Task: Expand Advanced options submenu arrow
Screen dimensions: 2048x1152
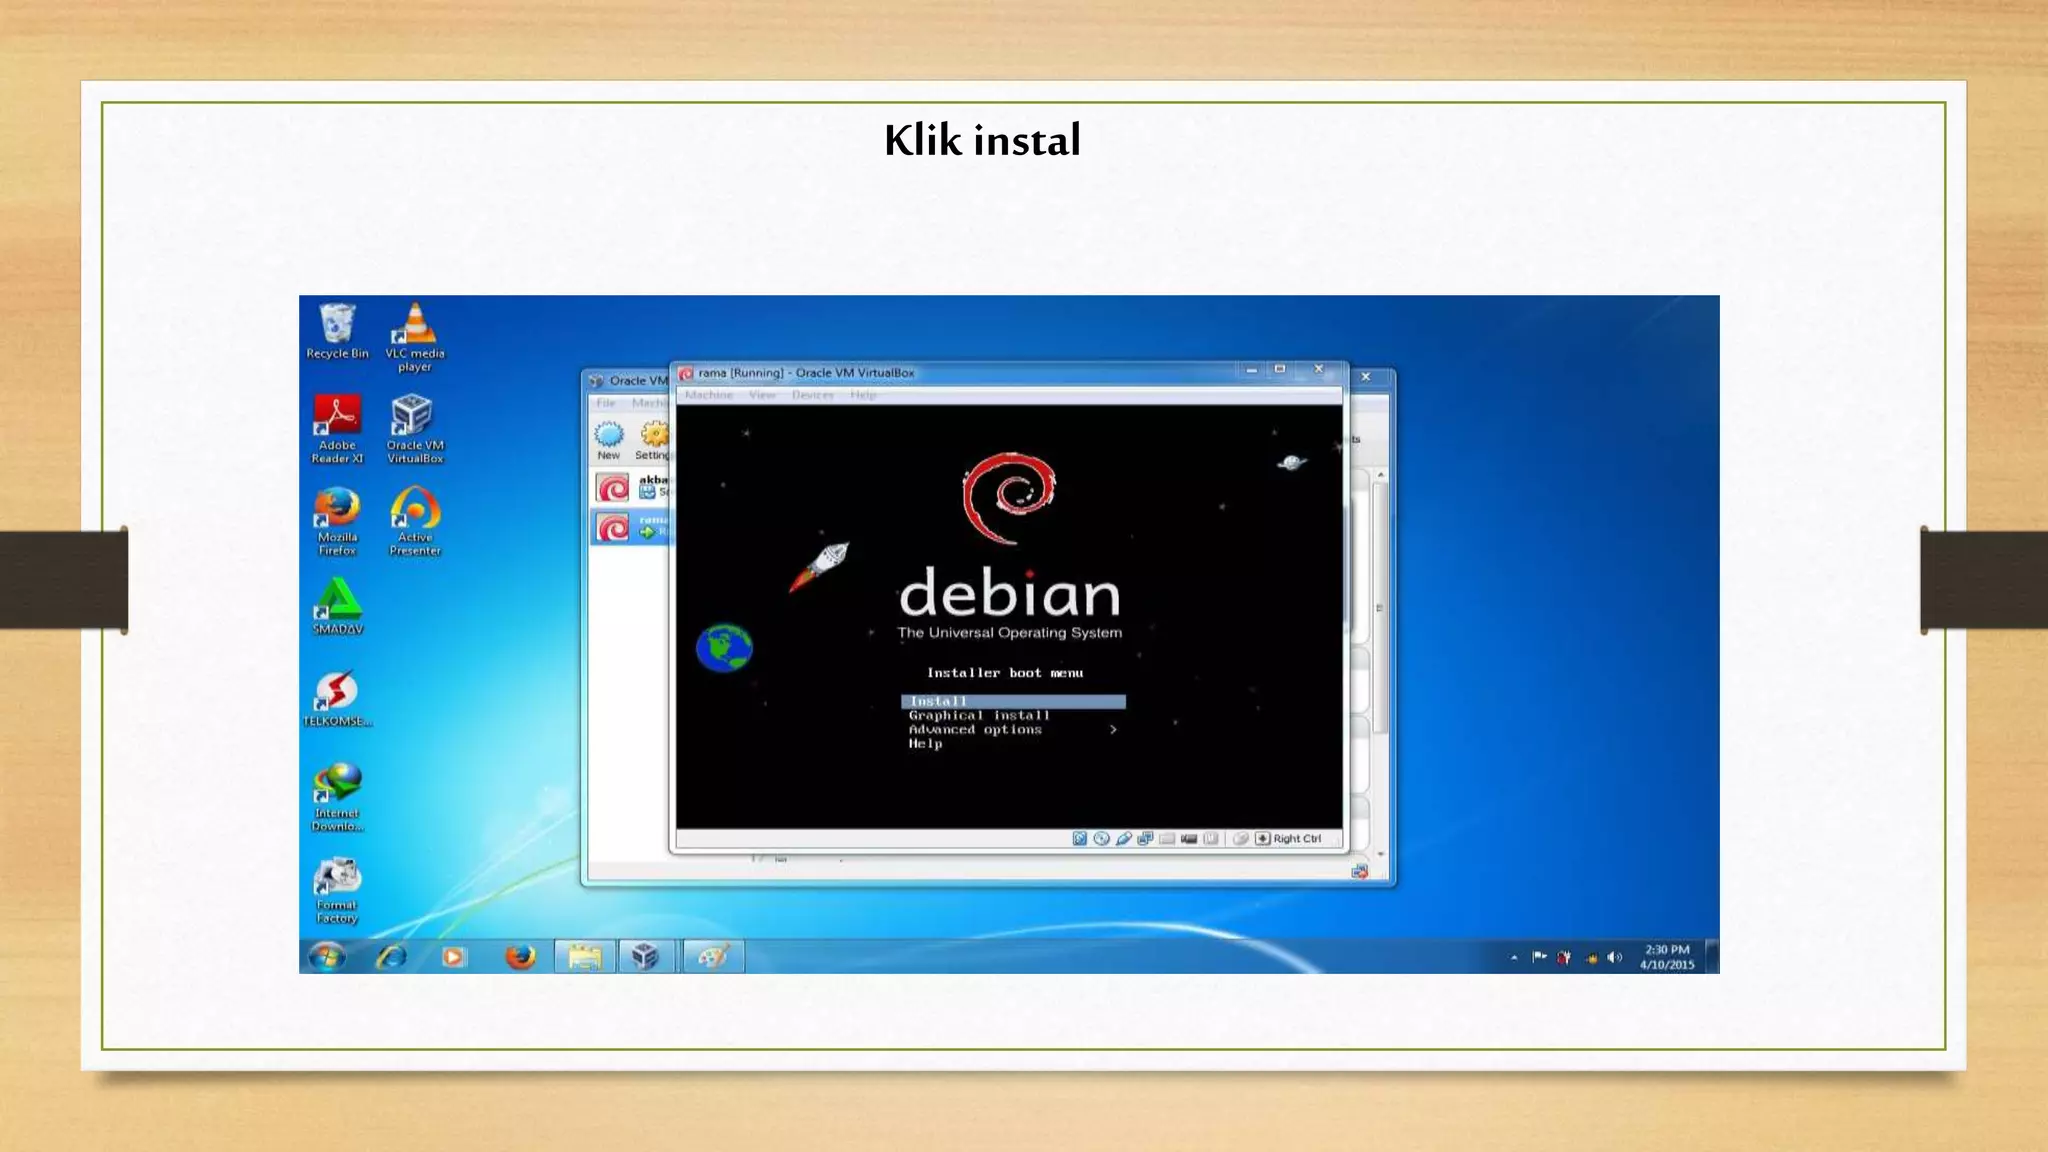Action: [x=1113, y=730]
